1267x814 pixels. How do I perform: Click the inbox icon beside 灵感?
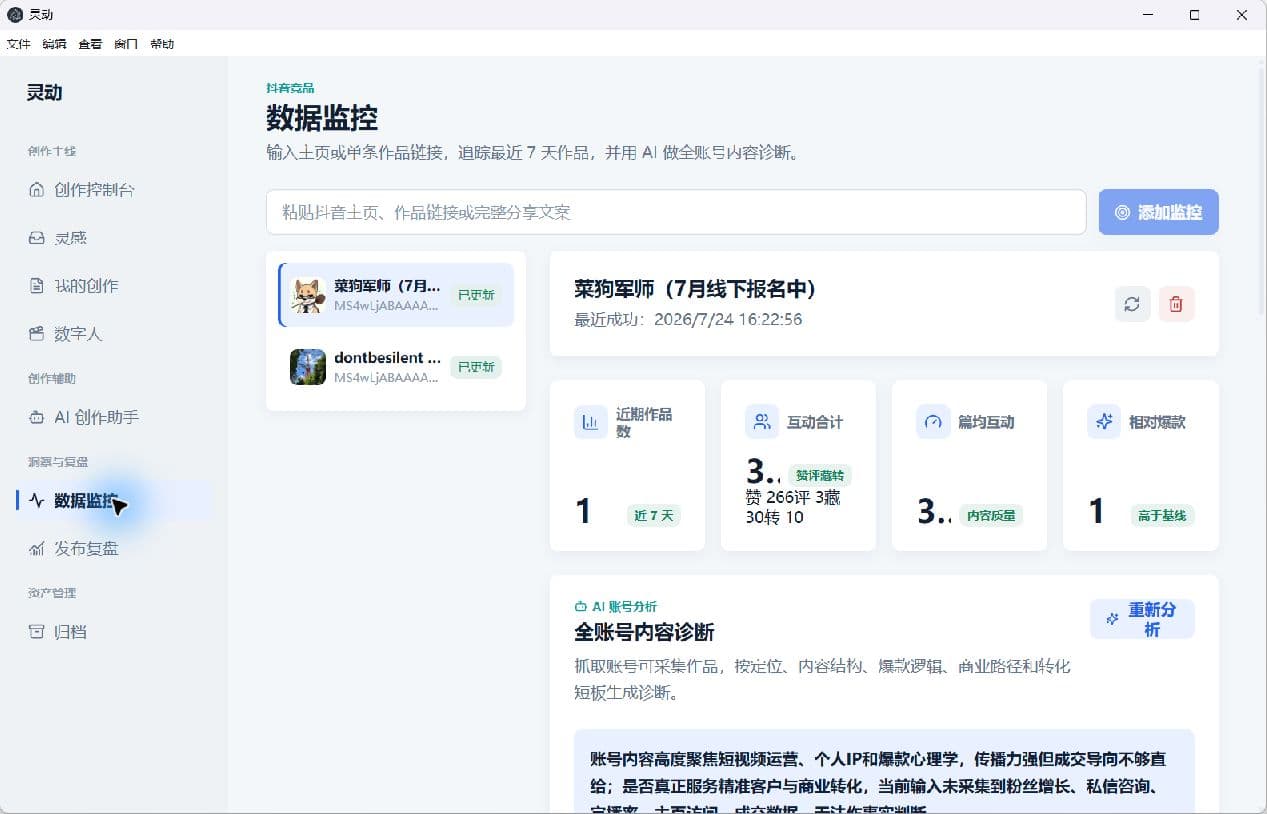point(37,238)
